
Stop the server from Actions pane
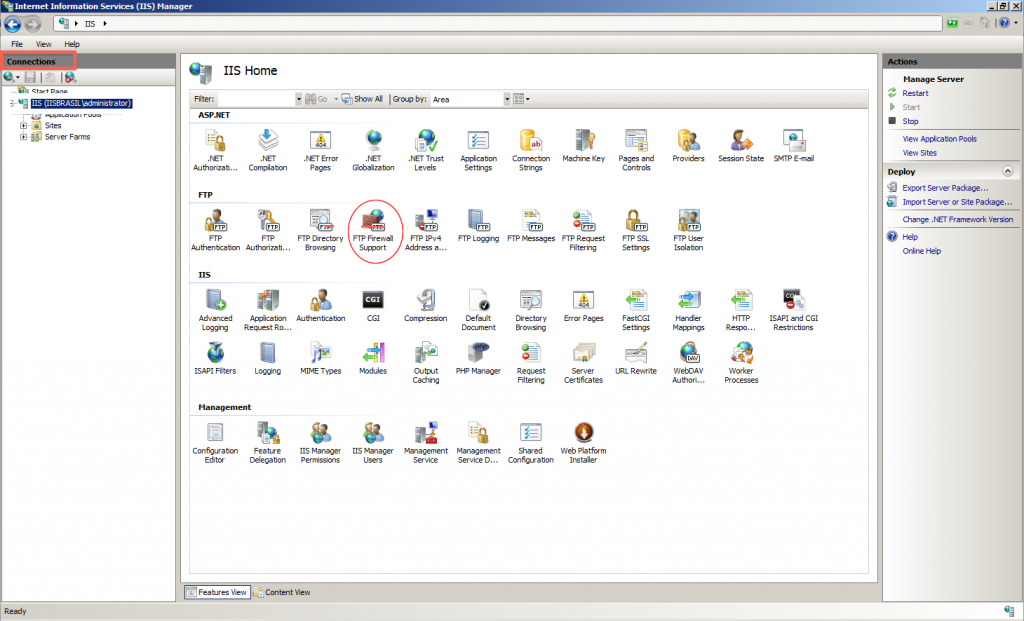pyautogui.click(x=910, y=121)
